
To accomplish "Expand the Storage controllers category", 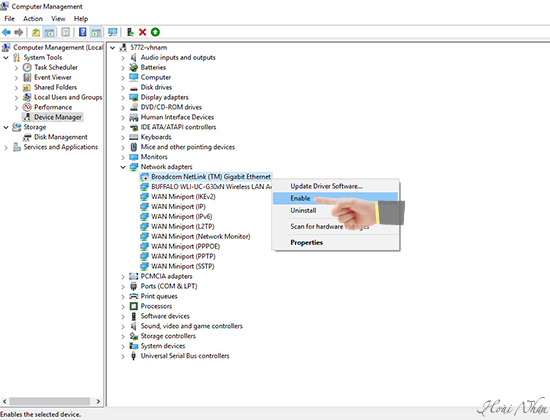I will tap(123, 336).
